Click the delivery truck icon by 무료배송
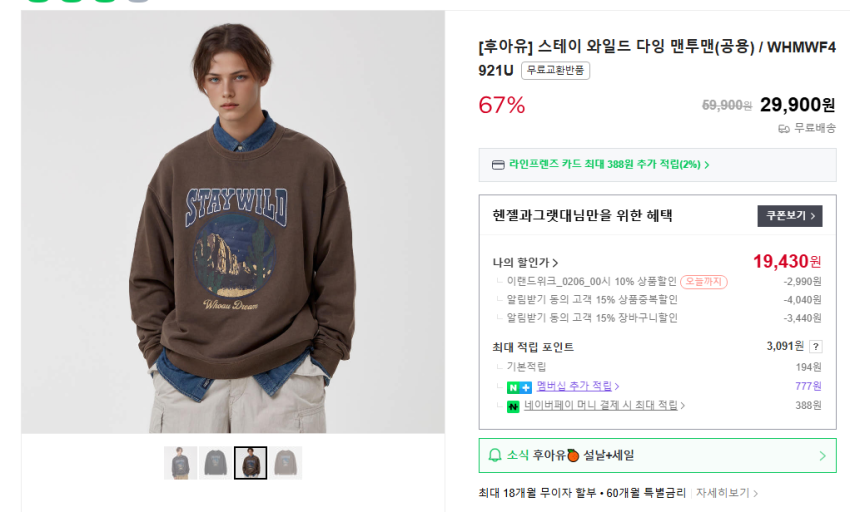The image size is (850, 512). click(x=783, y=128)
